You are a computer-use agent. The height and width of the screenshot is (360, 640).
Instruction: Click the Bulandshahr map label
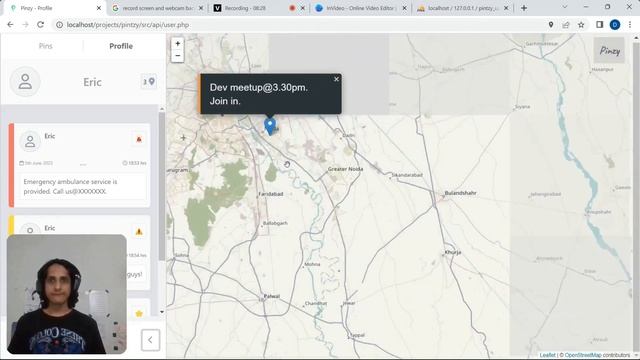tap(460, 193)
